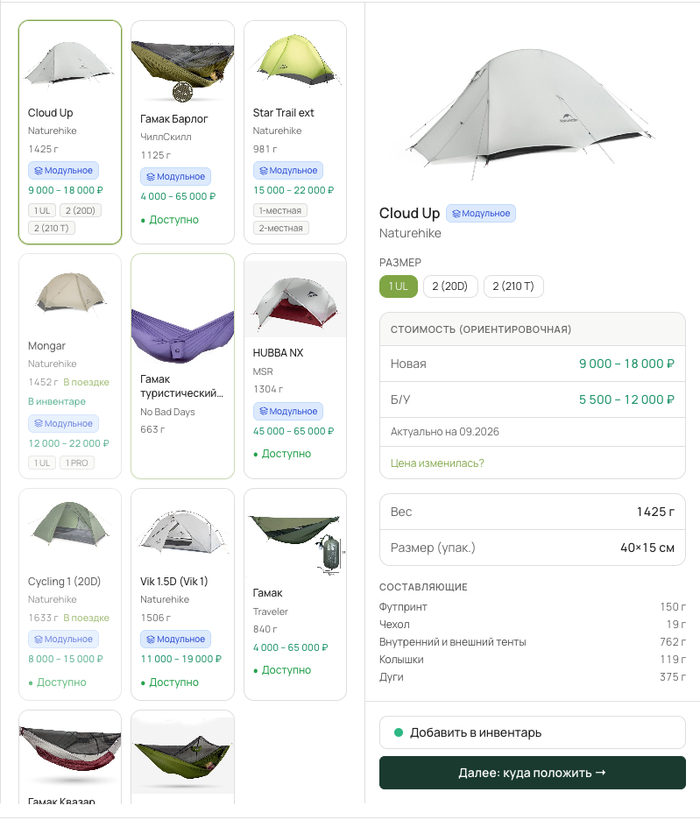Open Гамак туристический purple hammock card
The height and width of the screenshot is (820, 700).
182,366
